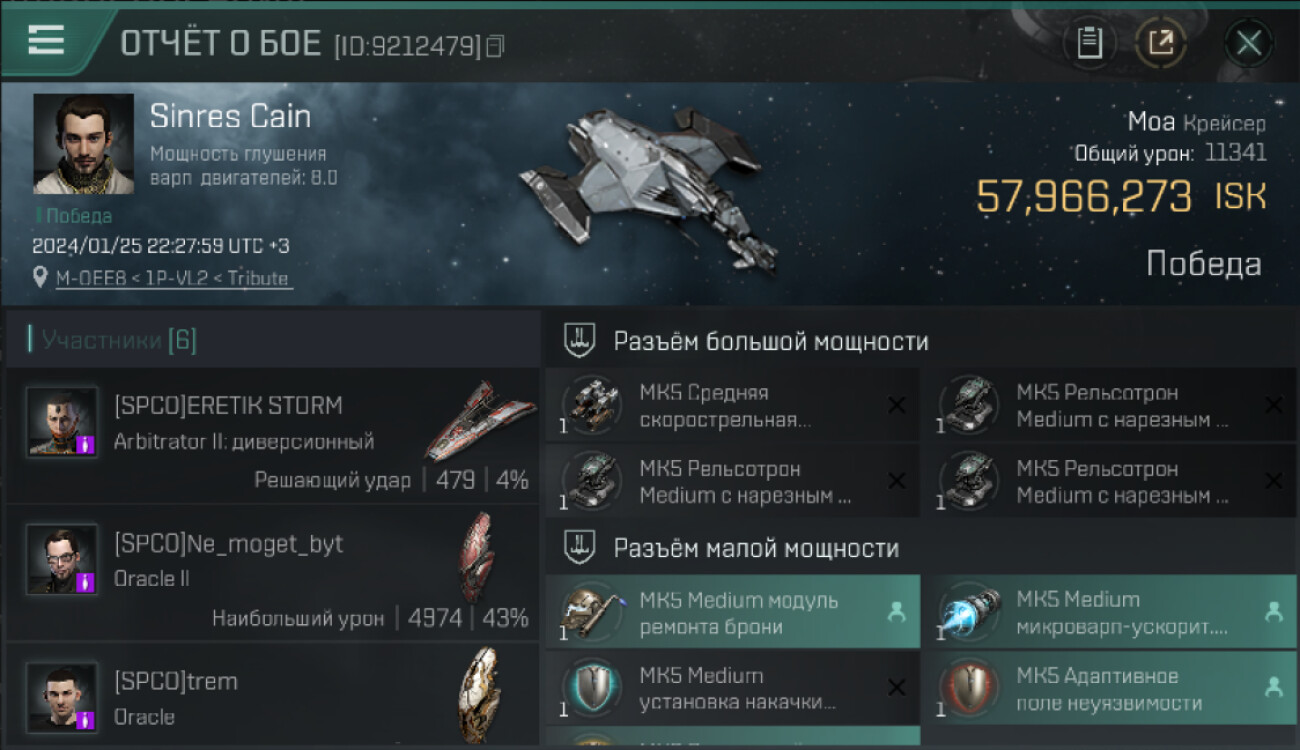Select MK5 Medium микроварп-ускоритель module

click(x=1111, y=613)
